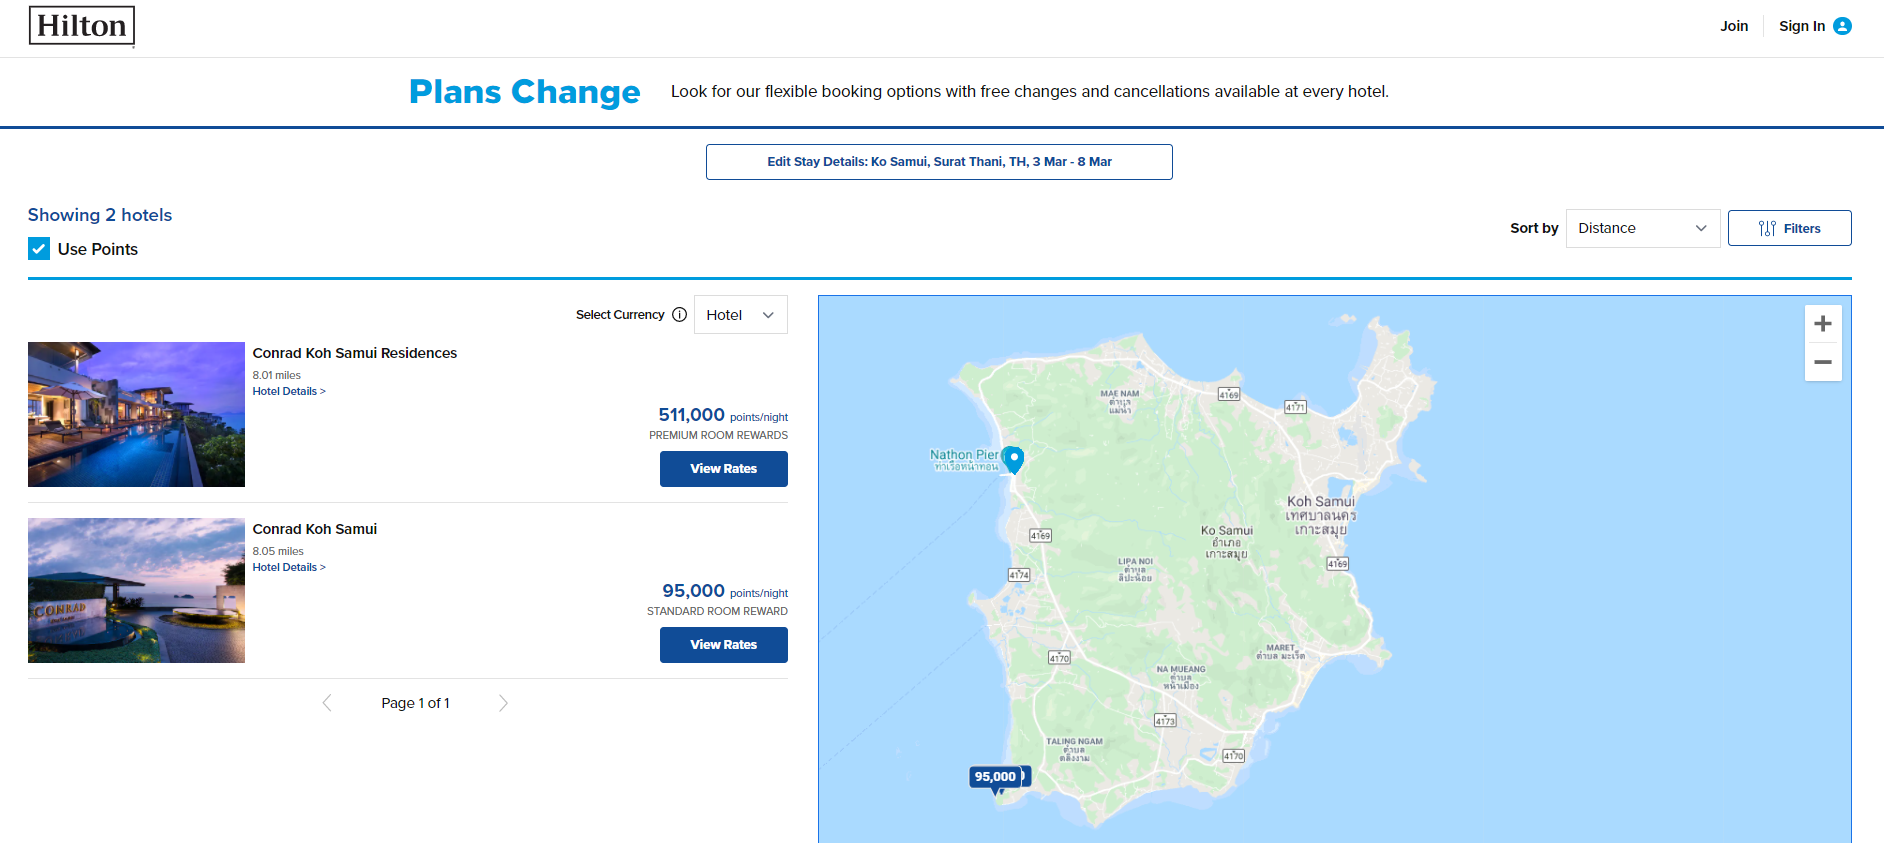
Task: Uncheck the Use Points checkbox
Action: [x=38, y=248]
